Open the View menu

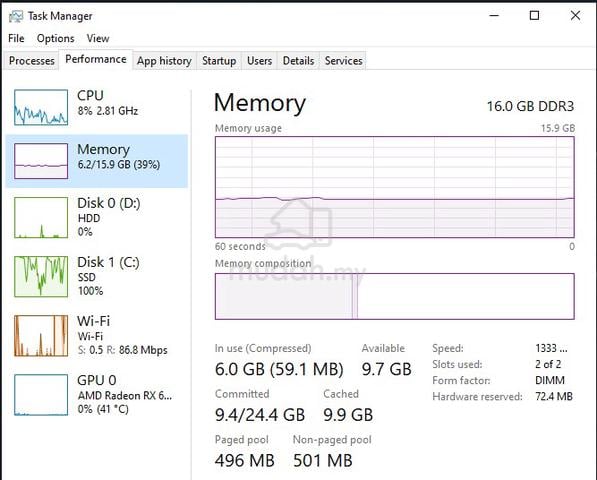point(98,38)
